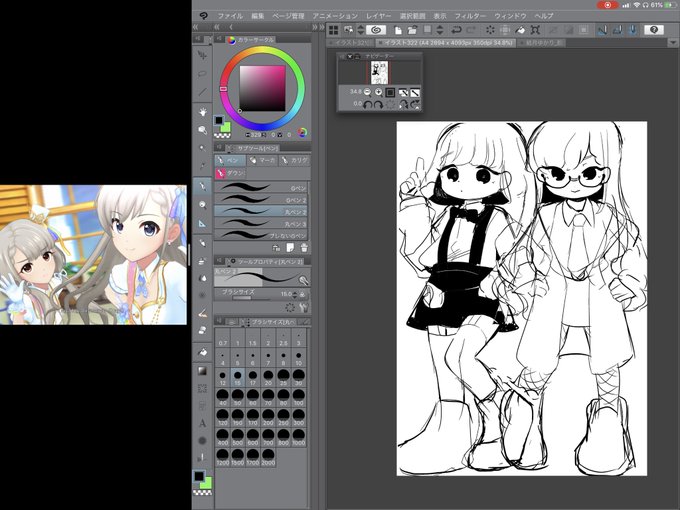Click the Navigator canvas thumbnail
The height and width of the screenshot is (510, 680).
[x=379, y=72]
